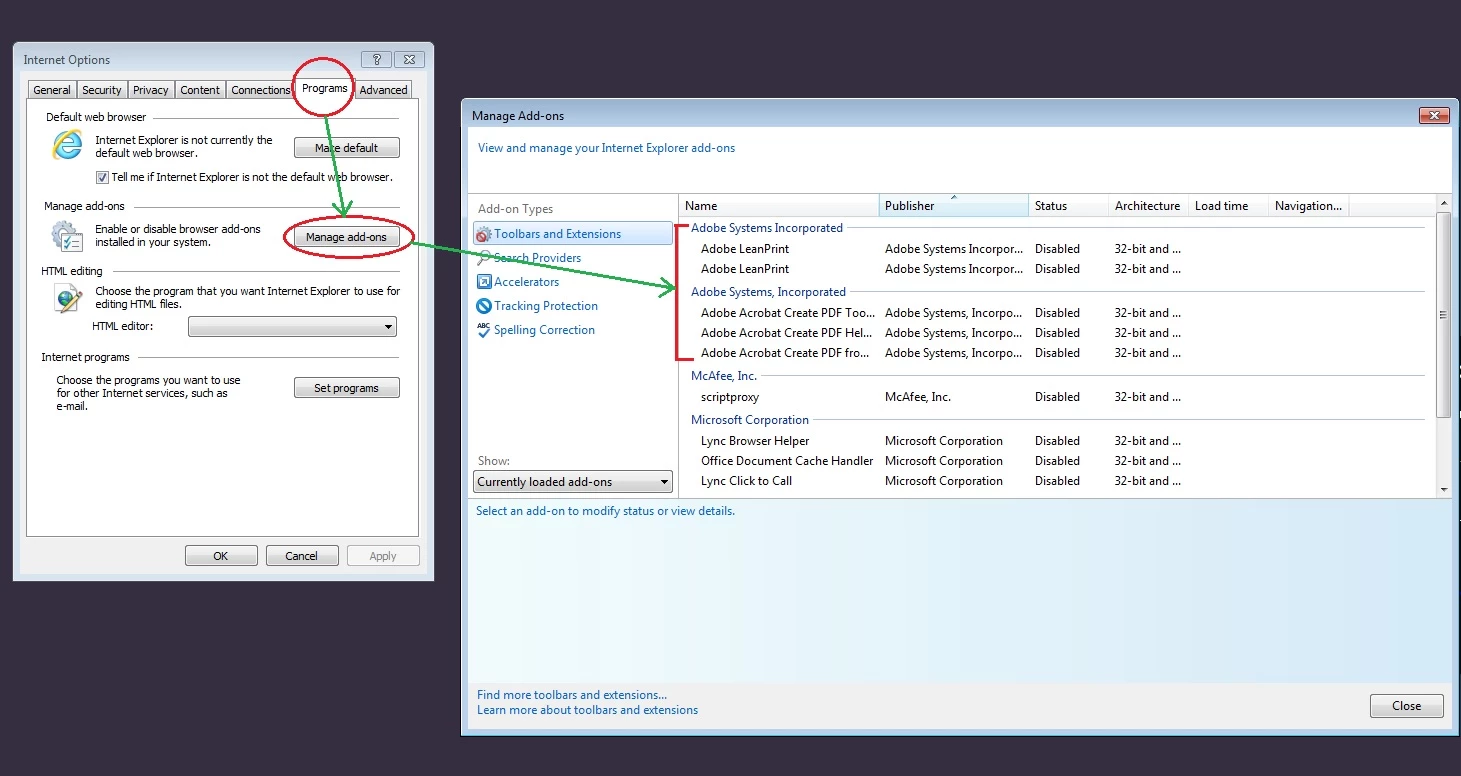Image resolution: width=1461 pixels, height=776 pixels.
Task: Select the first Adobe LeanPrint row
Action: pos(1057,249)
